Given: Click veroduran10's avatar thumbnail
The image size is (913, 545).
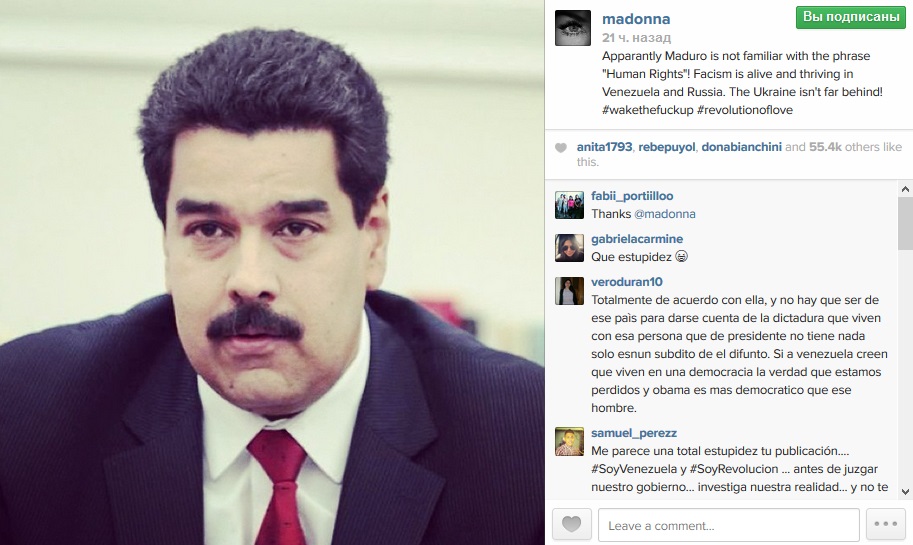Looking at the screenshot, I should click(x=569, y=291).
